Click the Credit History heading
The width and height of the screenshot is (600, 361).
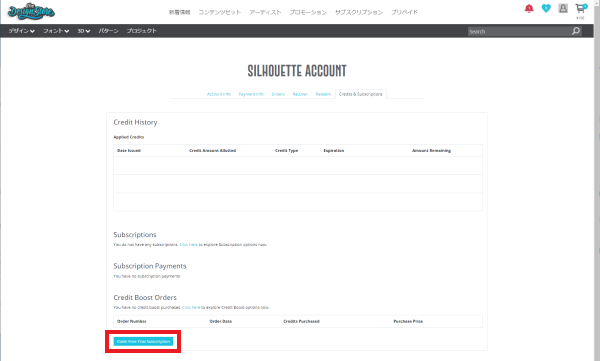tap(135, 122)
